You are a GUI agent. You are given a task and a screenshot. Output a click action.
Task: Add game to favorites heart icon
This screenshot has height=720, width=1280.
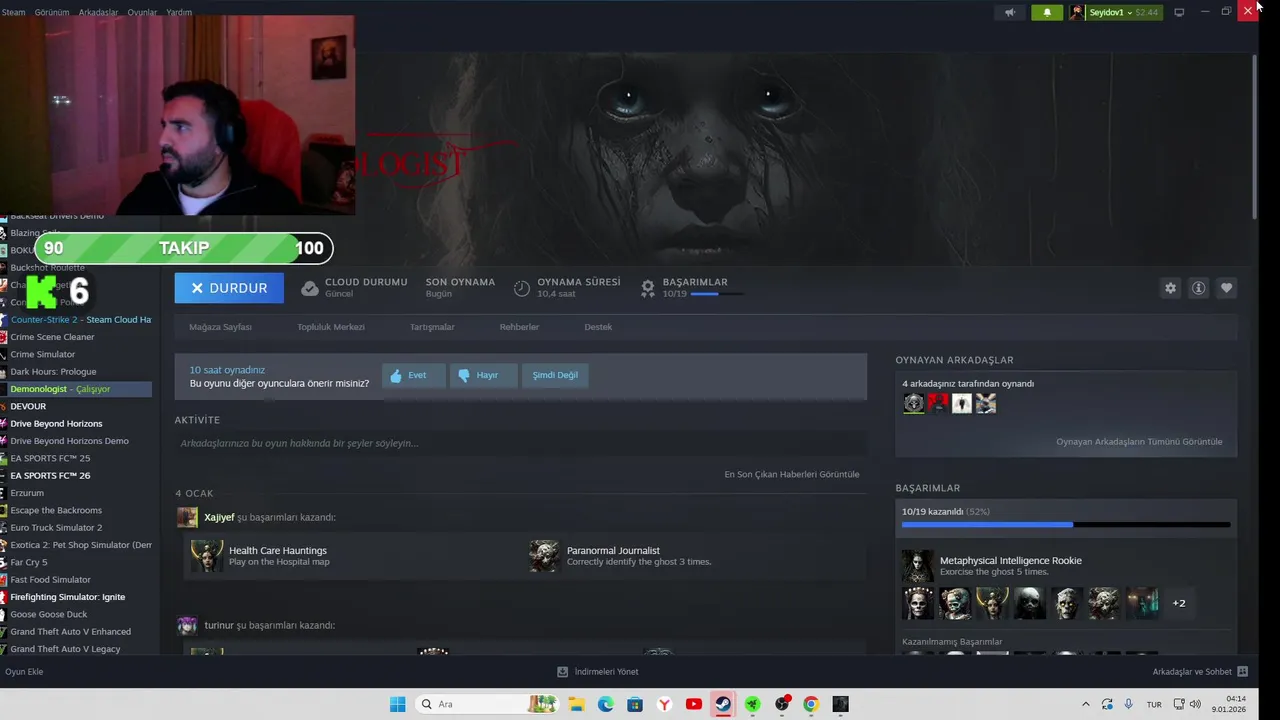point(1226,288)
